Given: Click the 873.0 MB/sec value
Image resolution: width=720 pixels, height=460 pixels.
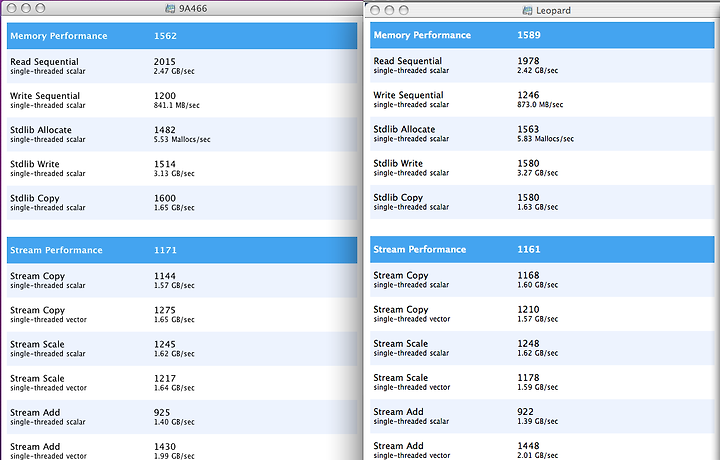Looking at the screenshot, I should coord(540,104).
